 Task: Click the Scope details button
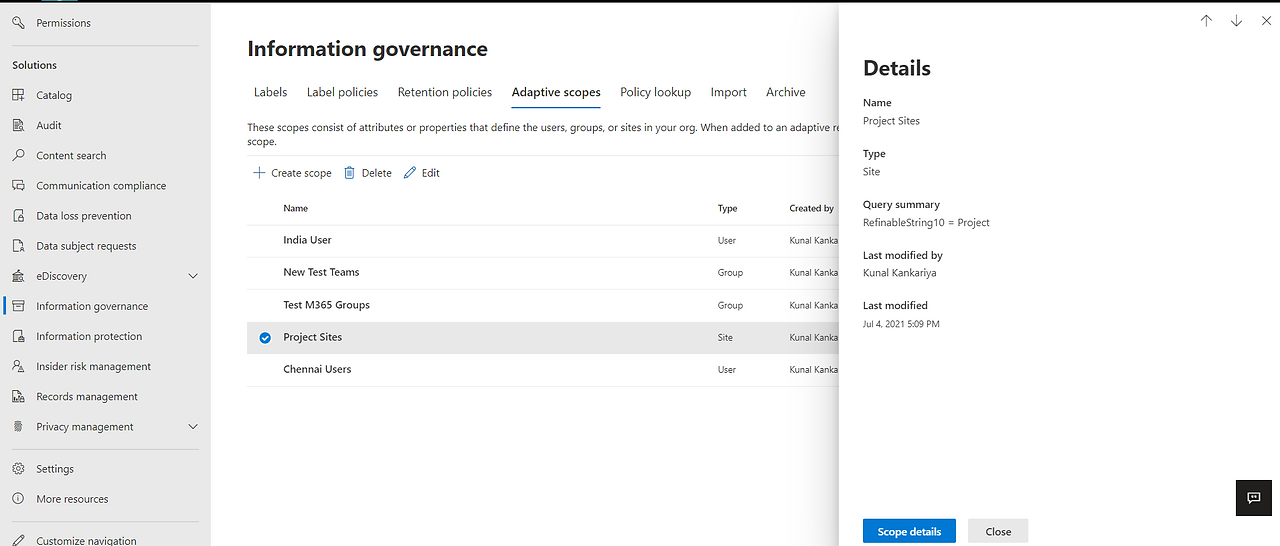(909, 531)
